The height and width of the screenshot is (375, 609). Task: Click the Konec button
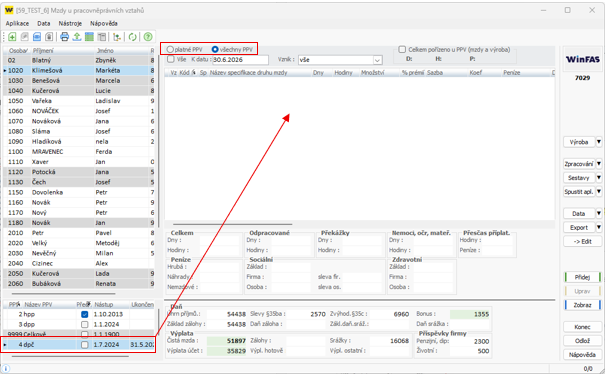582,327
